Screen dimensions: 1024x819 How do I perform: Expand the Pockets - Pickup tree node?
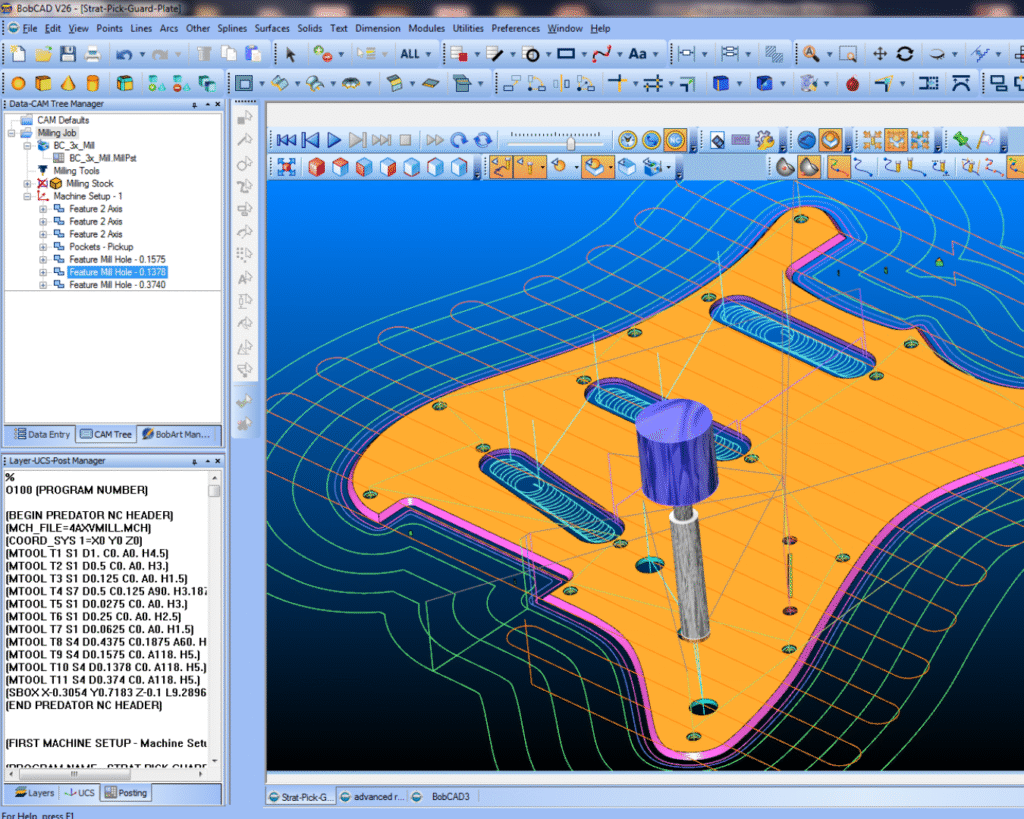click(x=43, y=247)
